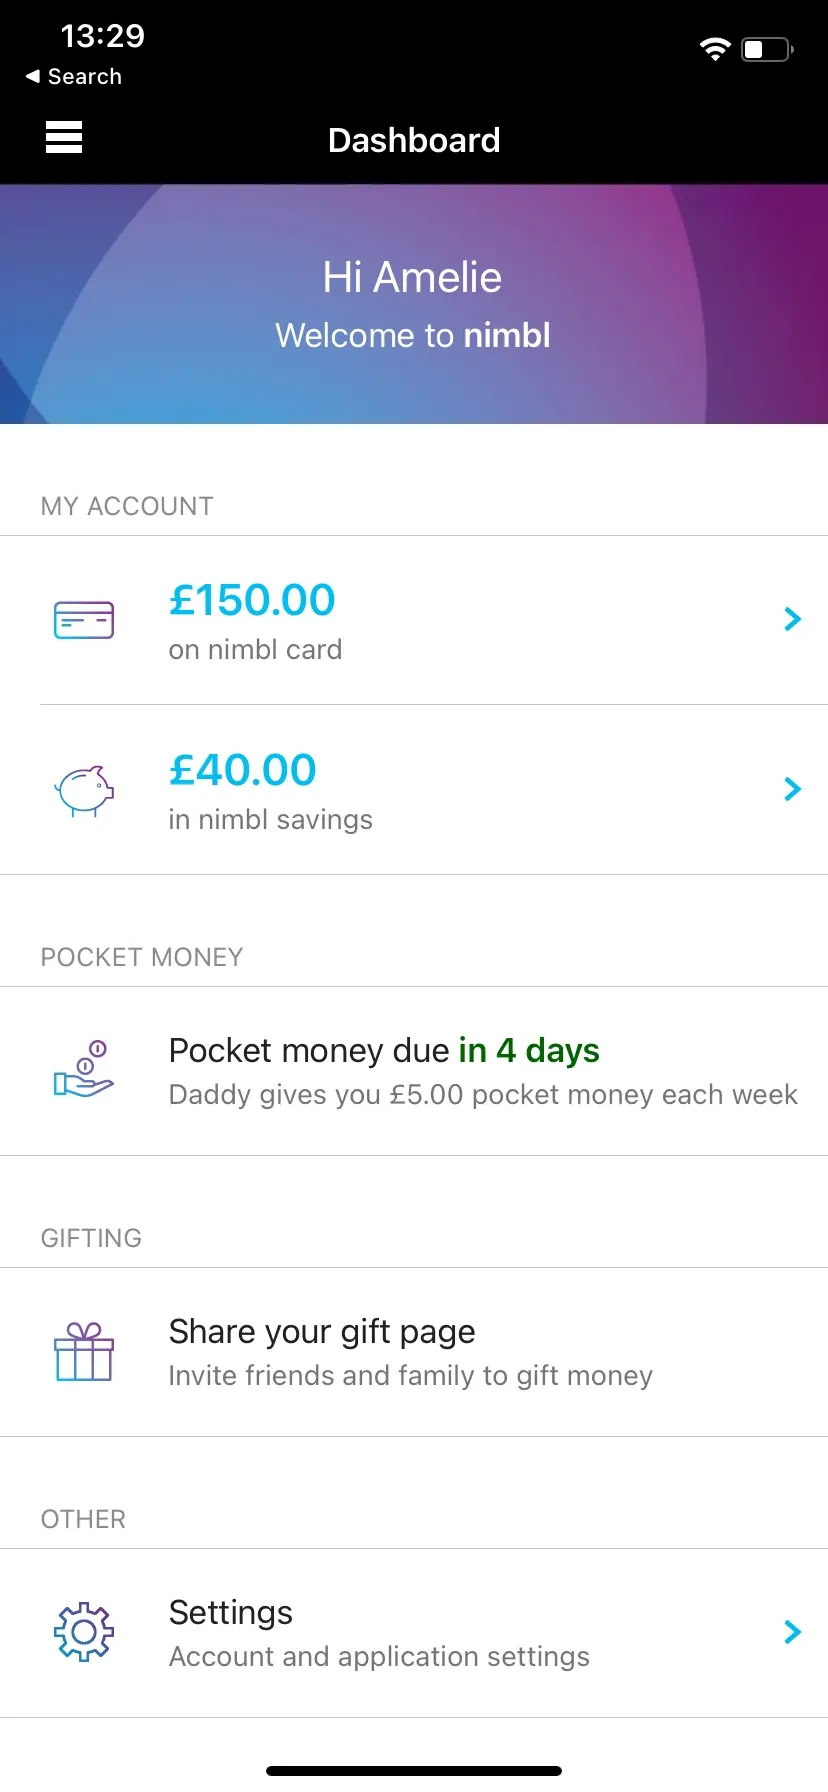
Task: Open the hamburger menu
Action: point(64,137)
